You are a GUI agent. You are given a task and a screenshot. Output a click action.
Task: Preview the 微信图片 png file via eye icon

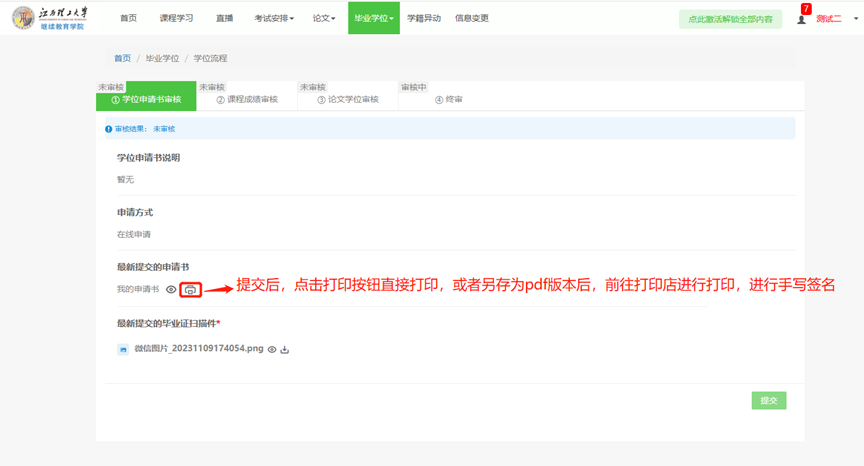click(x=272, y=349)
